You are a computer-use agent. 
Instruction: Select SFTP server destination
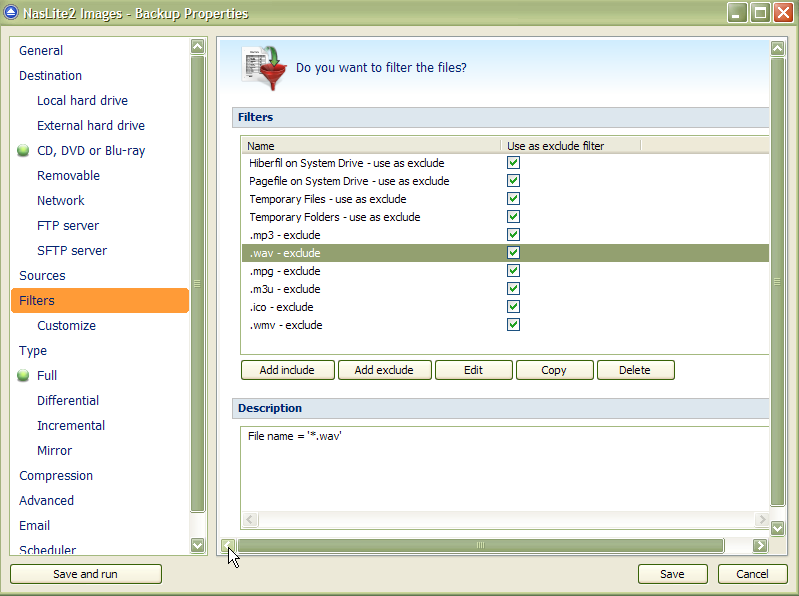tap(72, 251)
